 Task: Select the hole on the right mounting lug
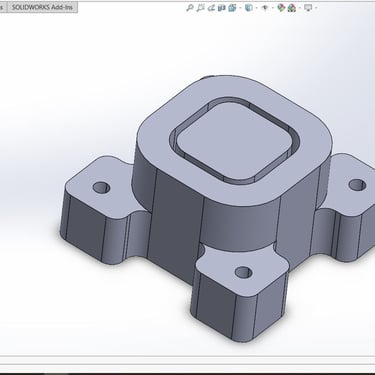pyautogui.click(x=357, y=185)
